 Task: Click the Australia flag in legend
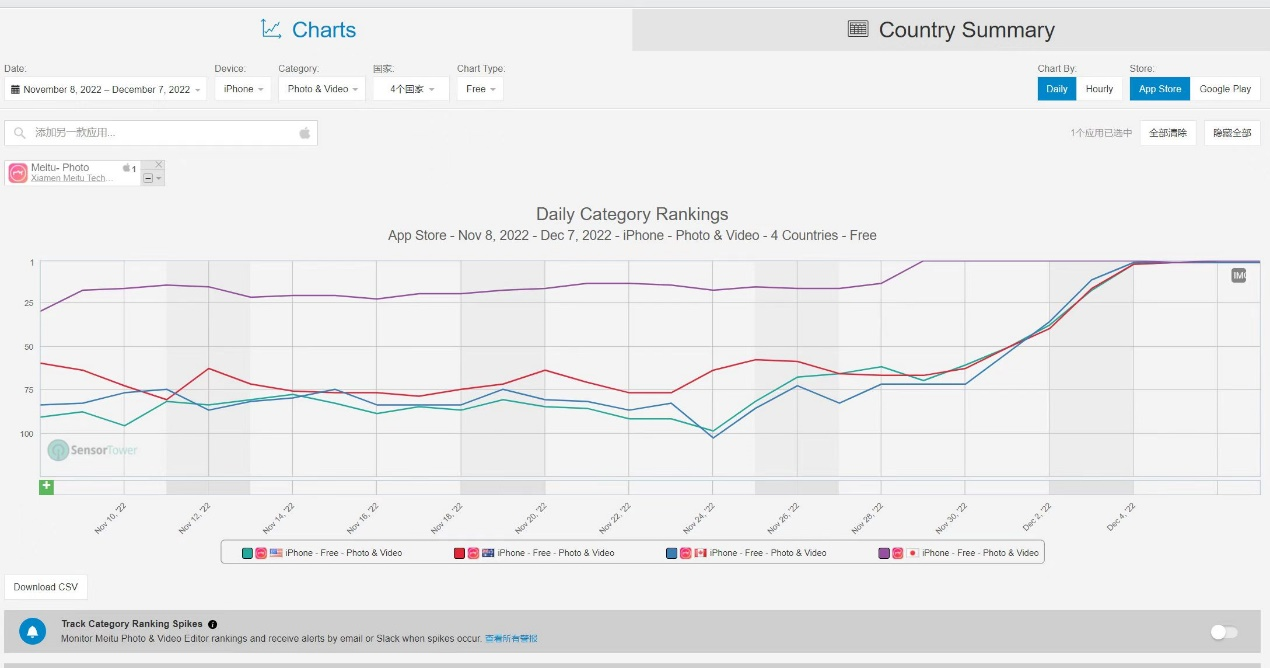488,553
